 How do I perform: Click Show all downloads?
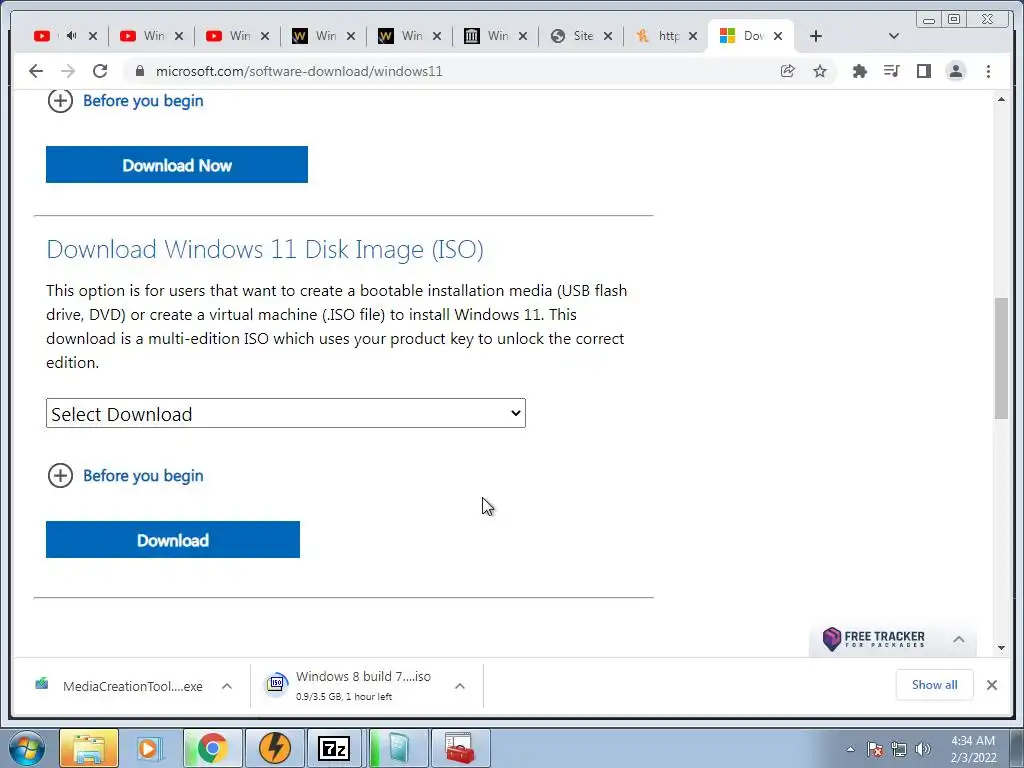pos(935,684)
